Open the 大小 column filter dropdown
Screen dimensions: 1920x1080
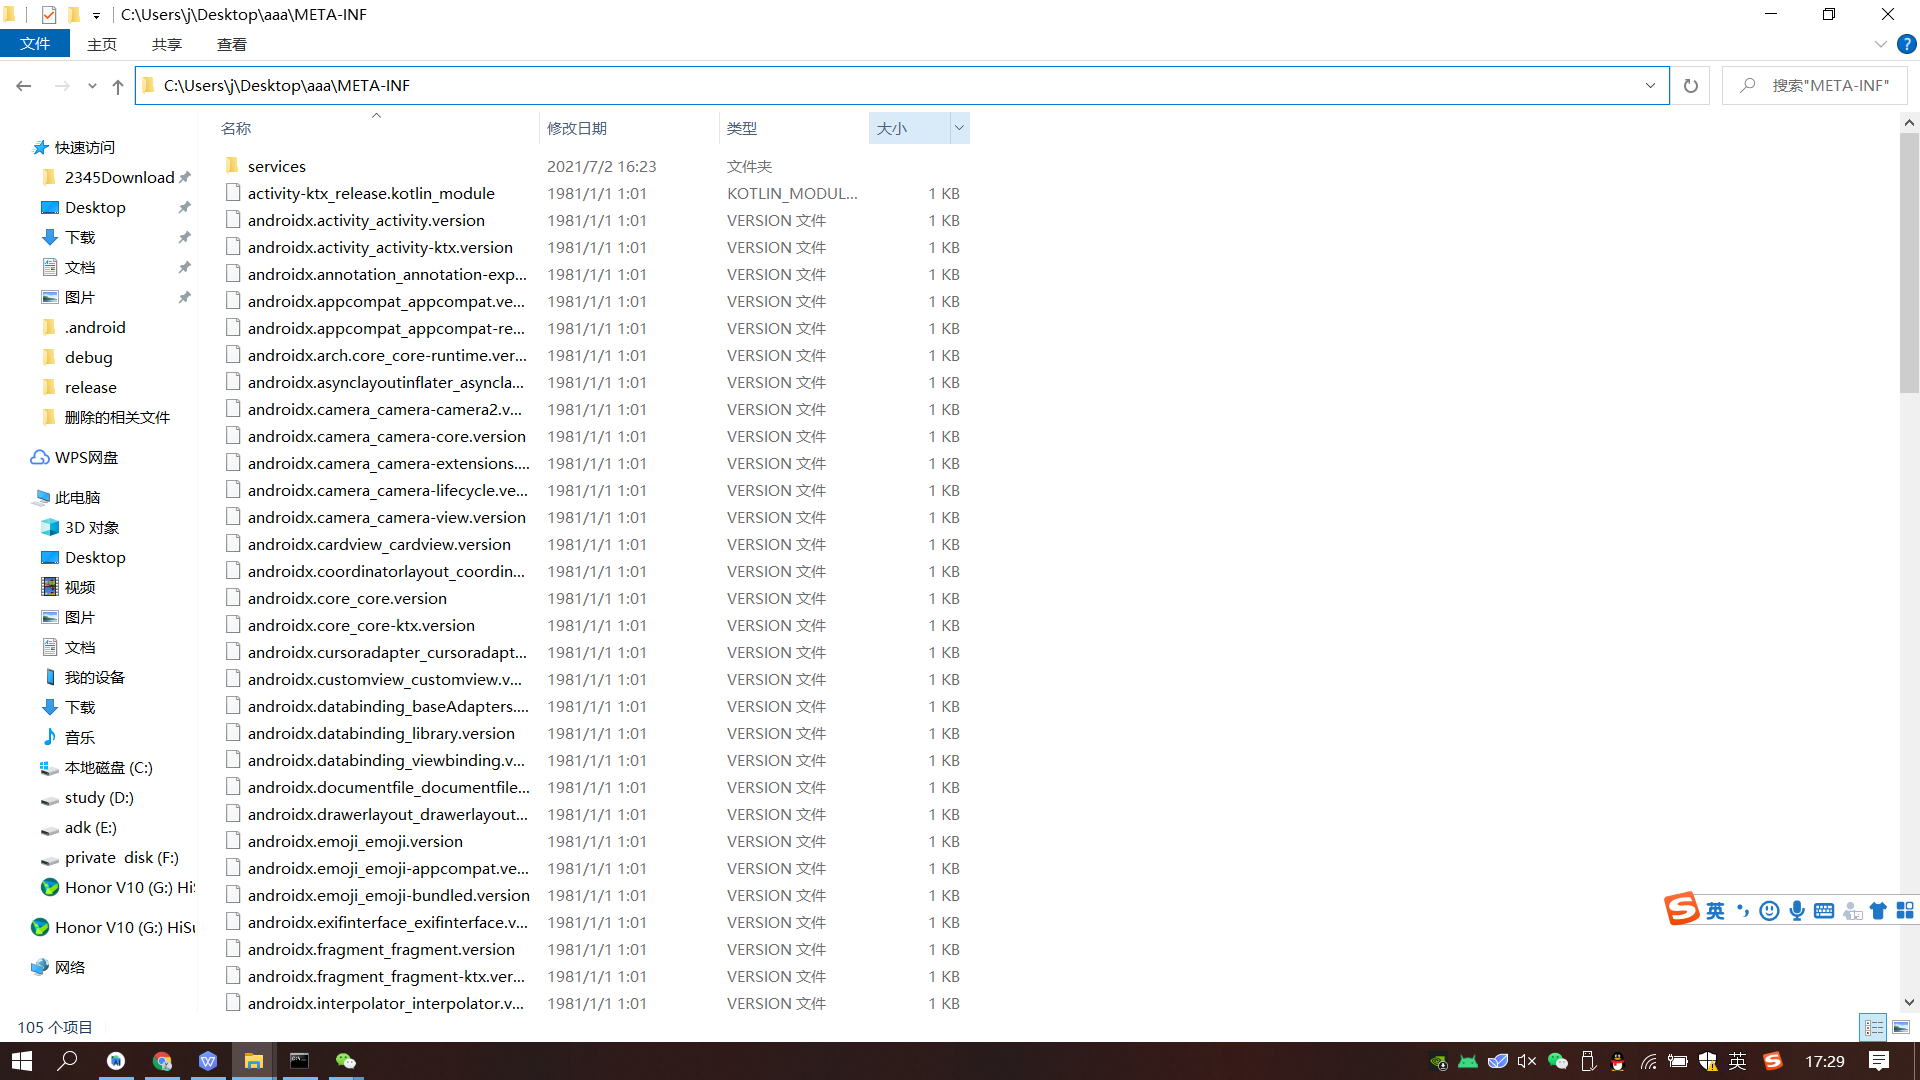(x=959, y=128)
